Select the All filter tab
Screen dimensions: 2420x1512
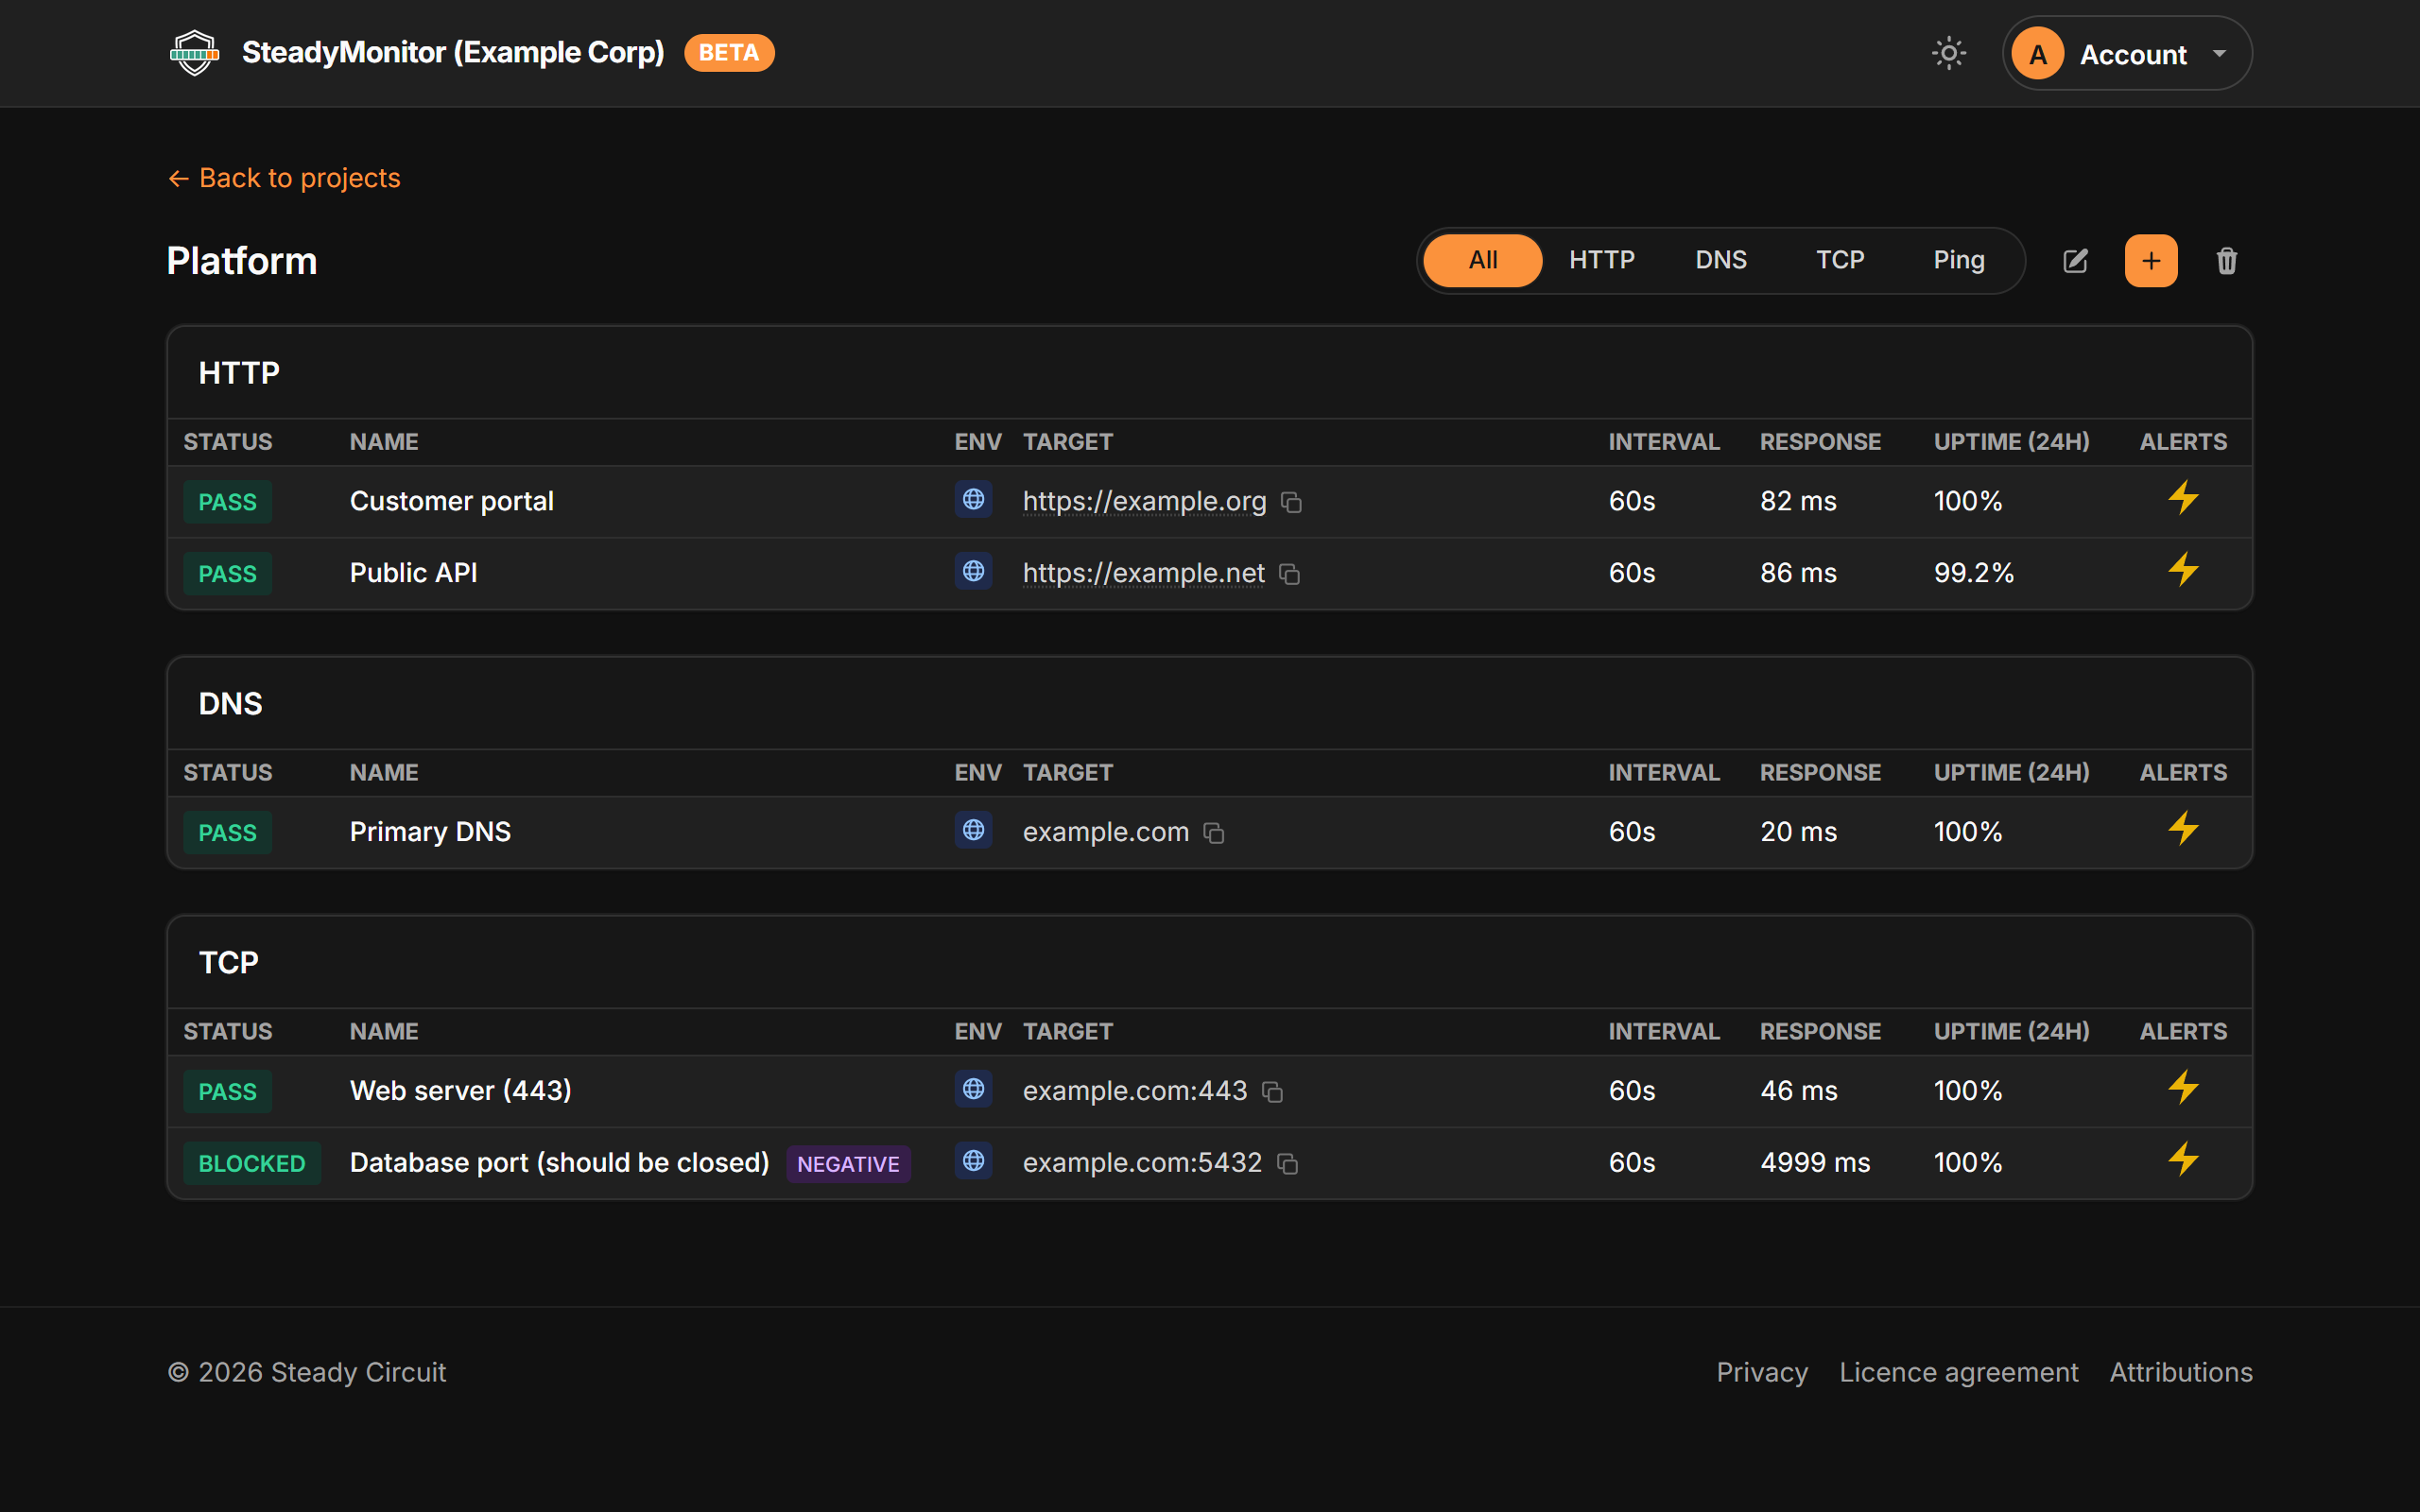pyautogui.click(x=1482, y=260)
